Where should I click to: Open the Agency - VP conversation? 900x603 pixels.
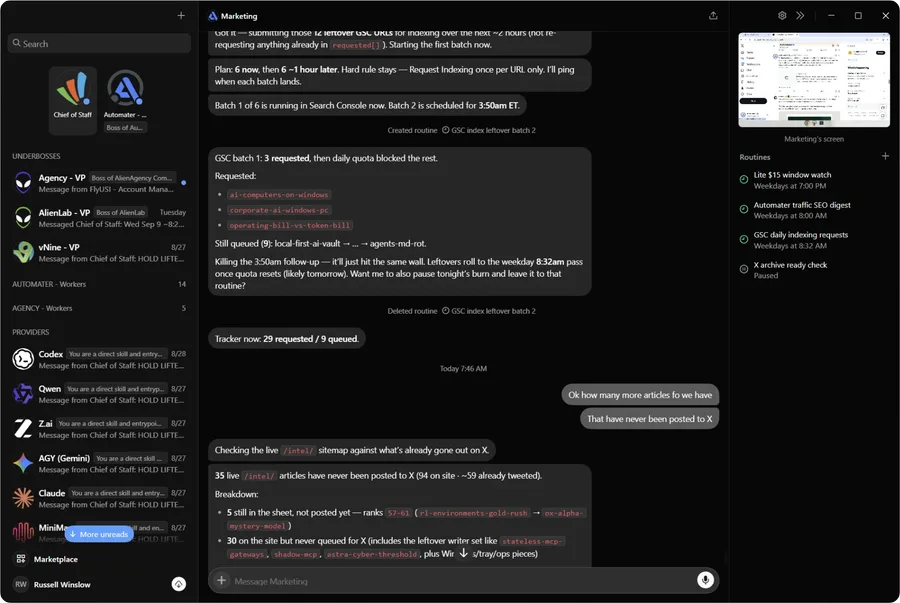[x=99, y=183]
